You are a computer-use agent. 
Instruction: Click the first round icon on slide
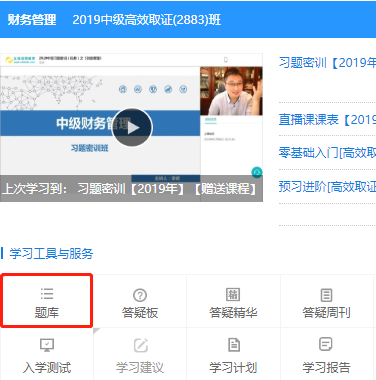tap(123, 89)
